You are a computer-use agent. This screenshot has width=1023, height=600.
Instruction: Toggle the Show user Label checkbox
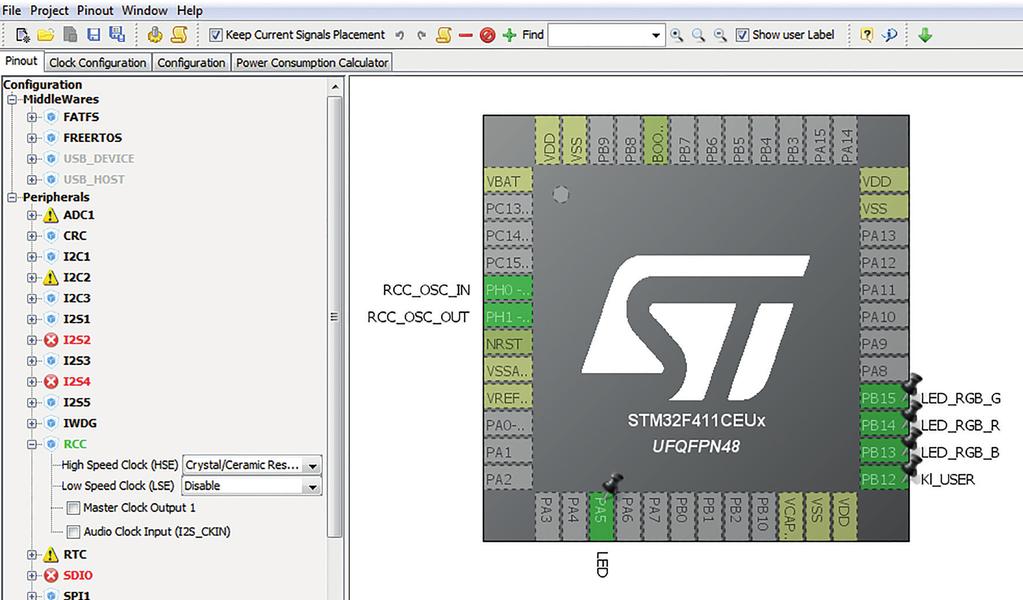tap(742, 35)
